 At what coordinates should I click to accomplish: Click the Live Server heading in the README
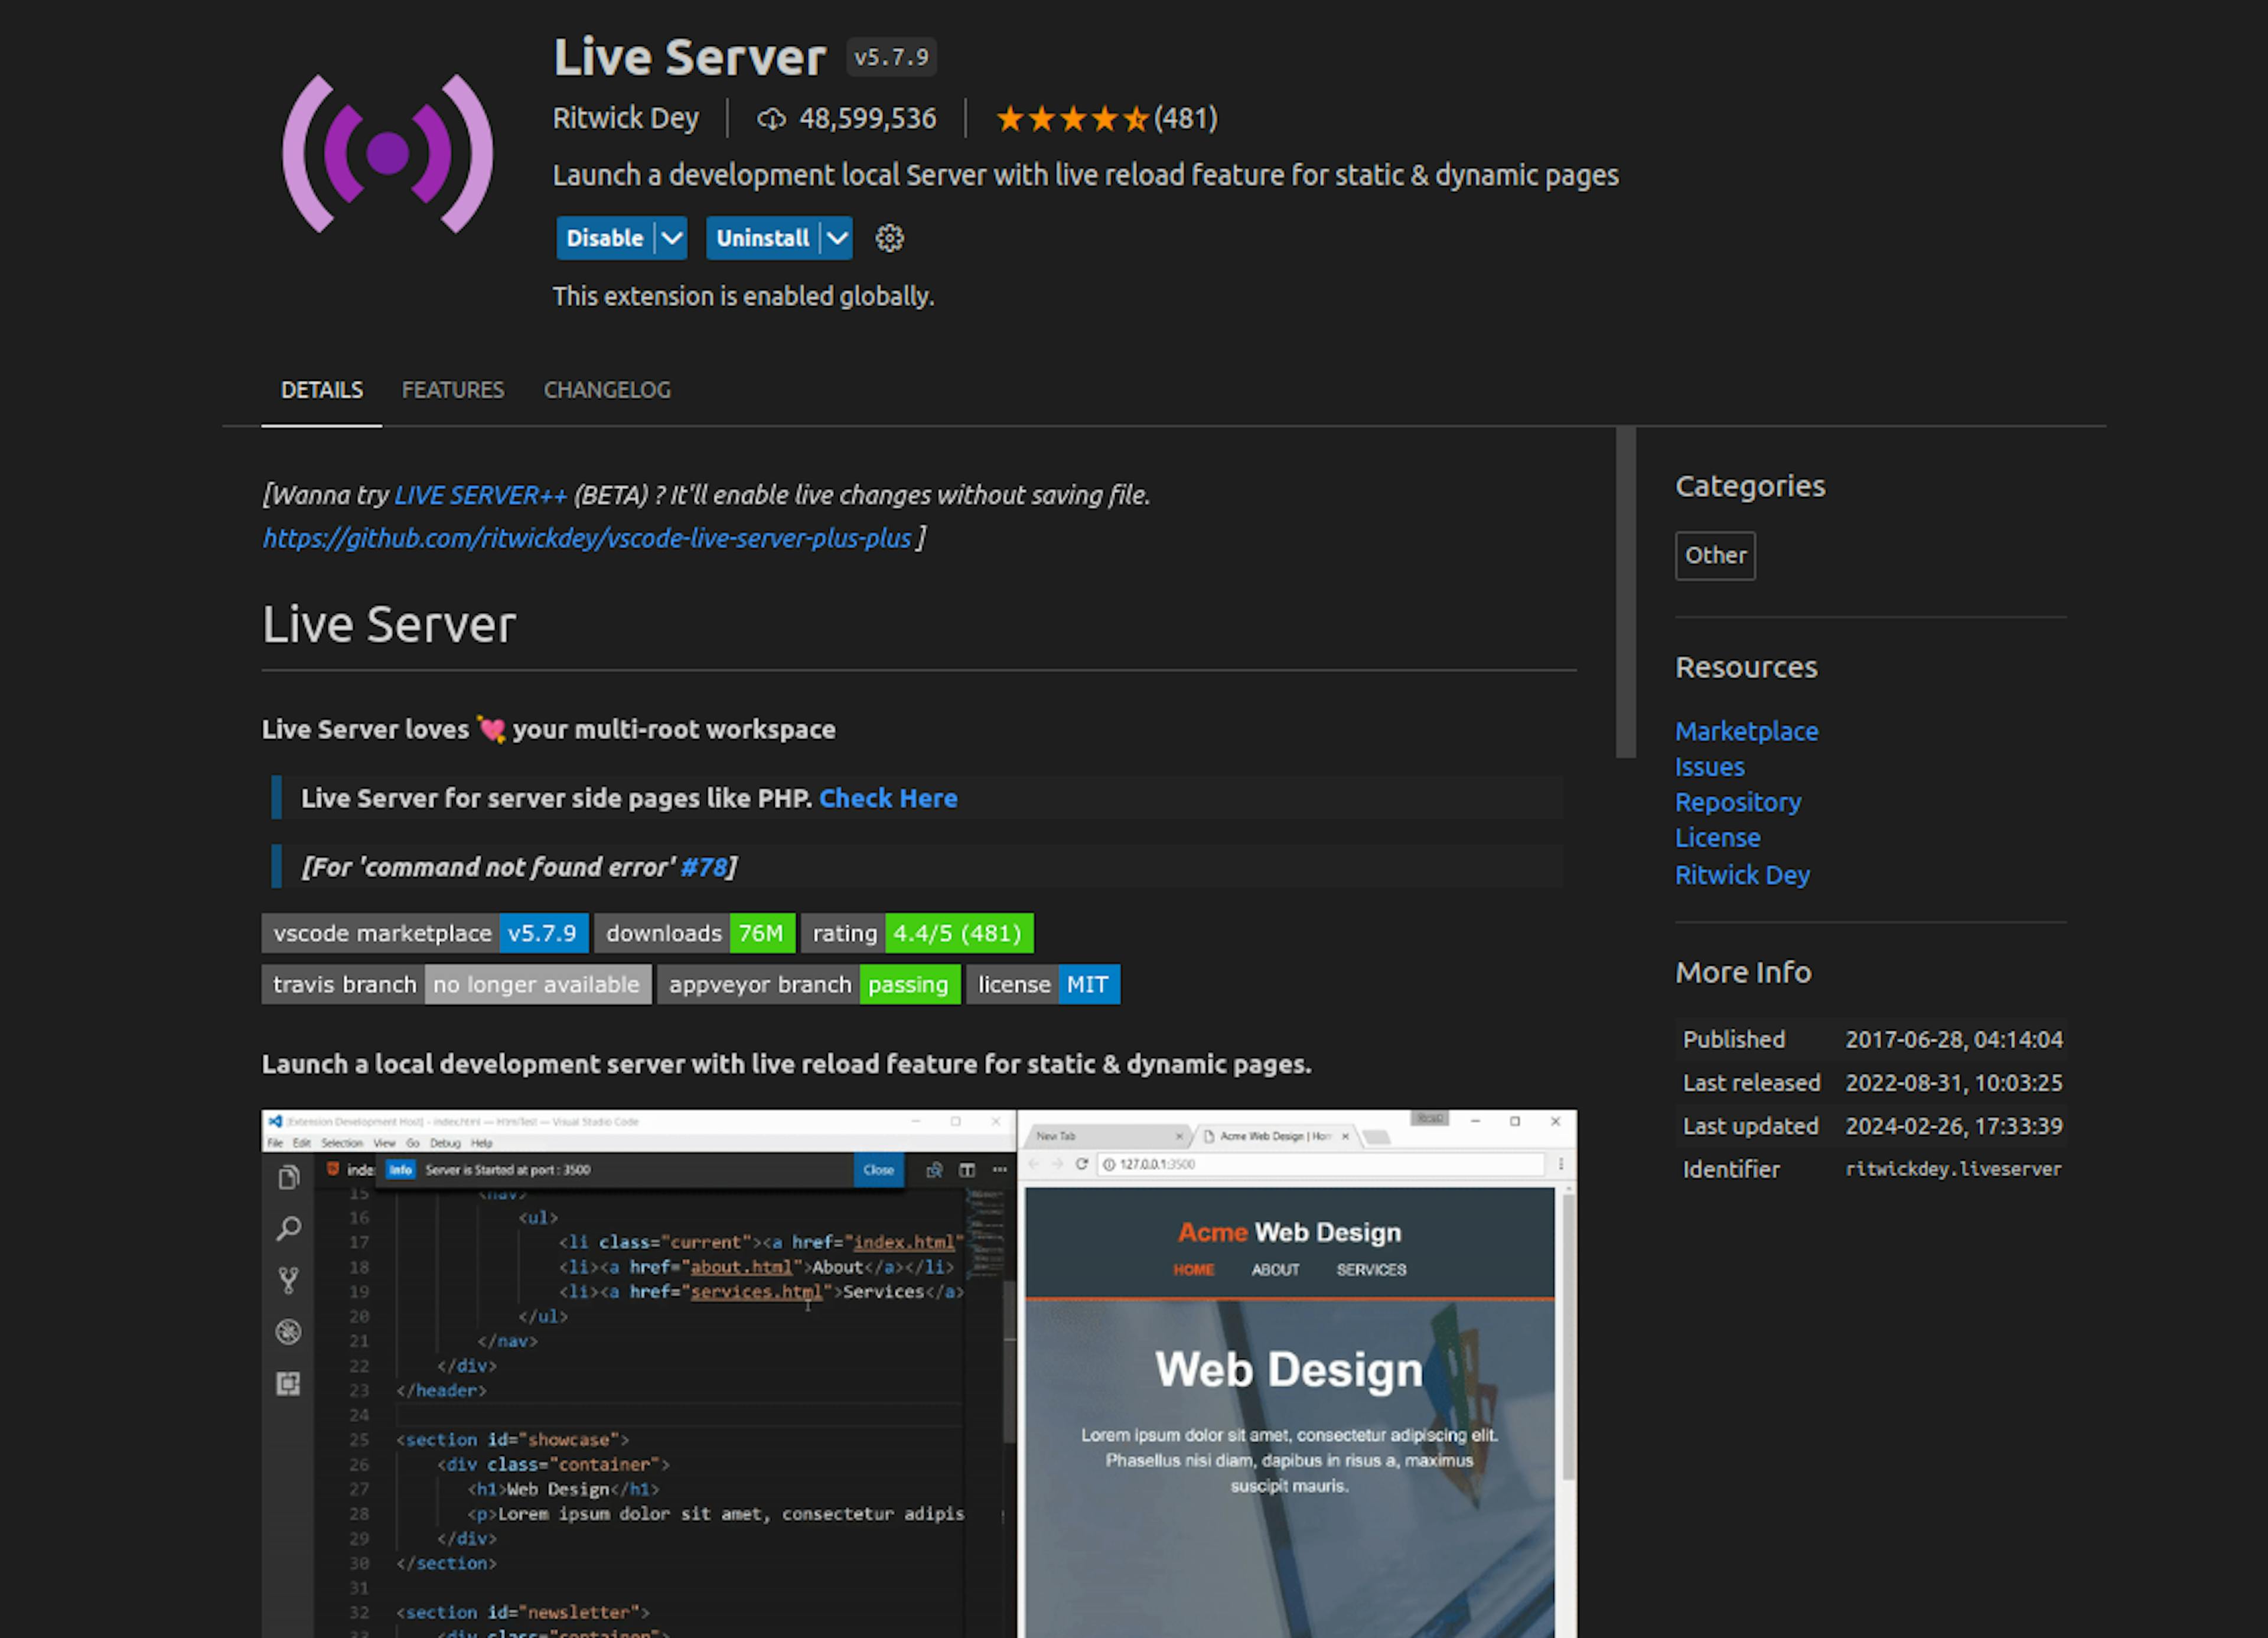point(389,624)
